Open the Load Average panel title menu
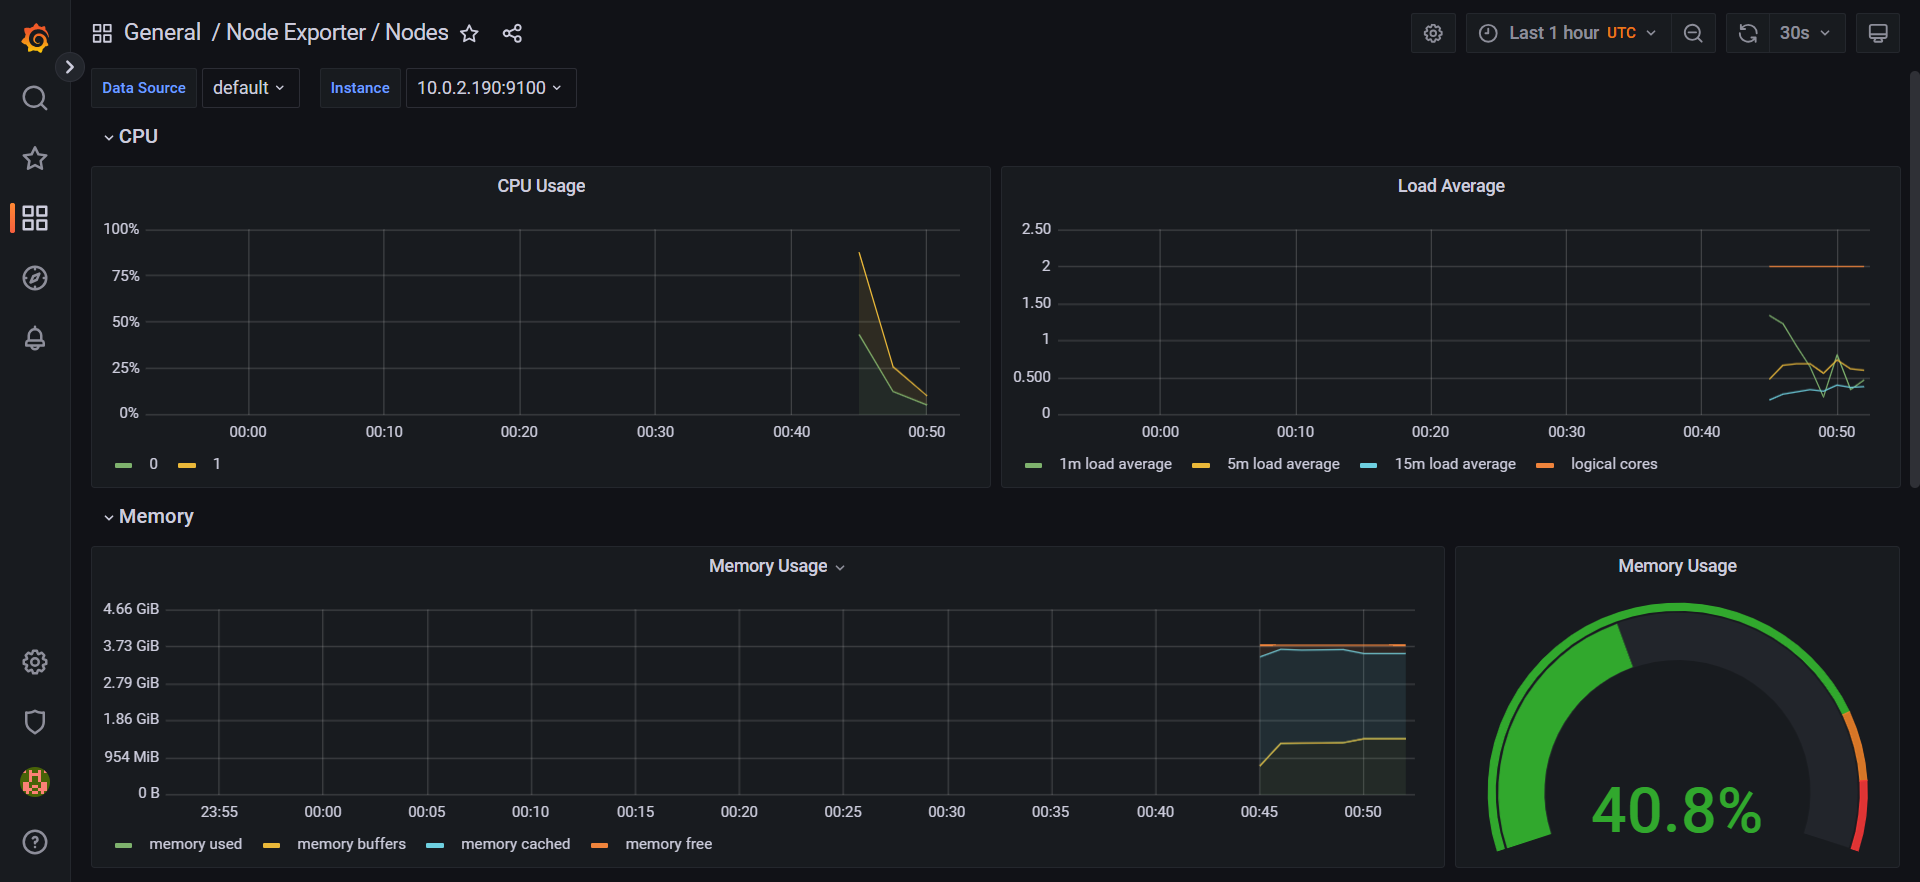The width and height of the screenshot is (1920, 882). (x=1451, y=186)
